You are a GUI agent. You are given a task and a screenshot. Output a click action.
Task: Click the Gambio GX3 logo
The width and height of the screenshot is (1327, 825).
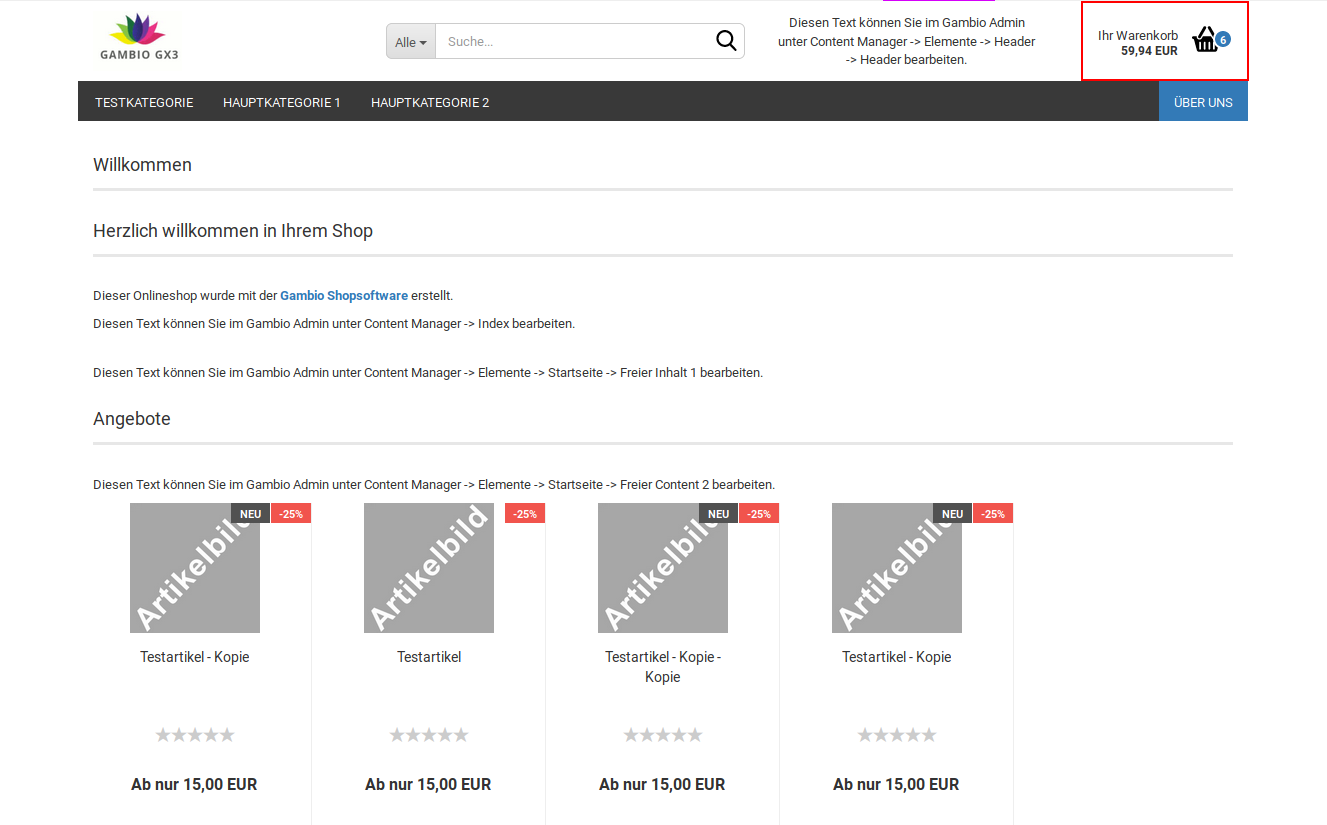click(139, 38)
